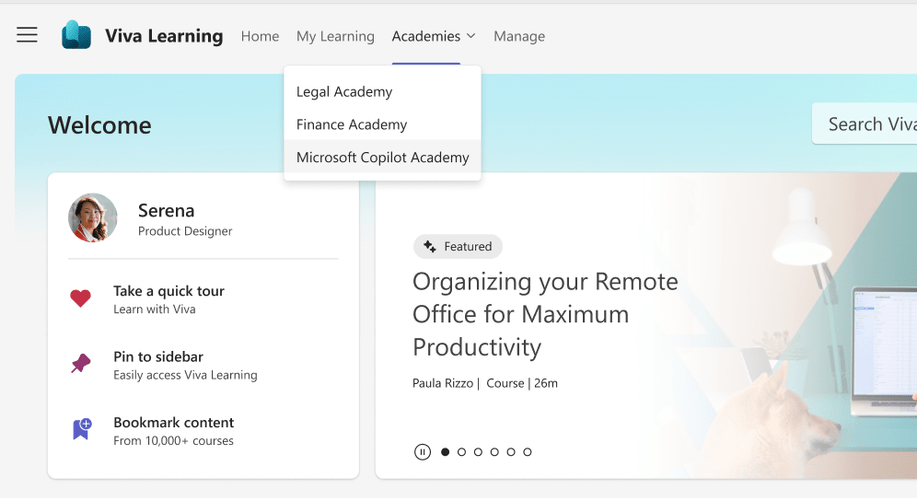Click From 10,000+ courses text
Image resolution: width=923 pixels, height=498 pixels.
(174, 441)
